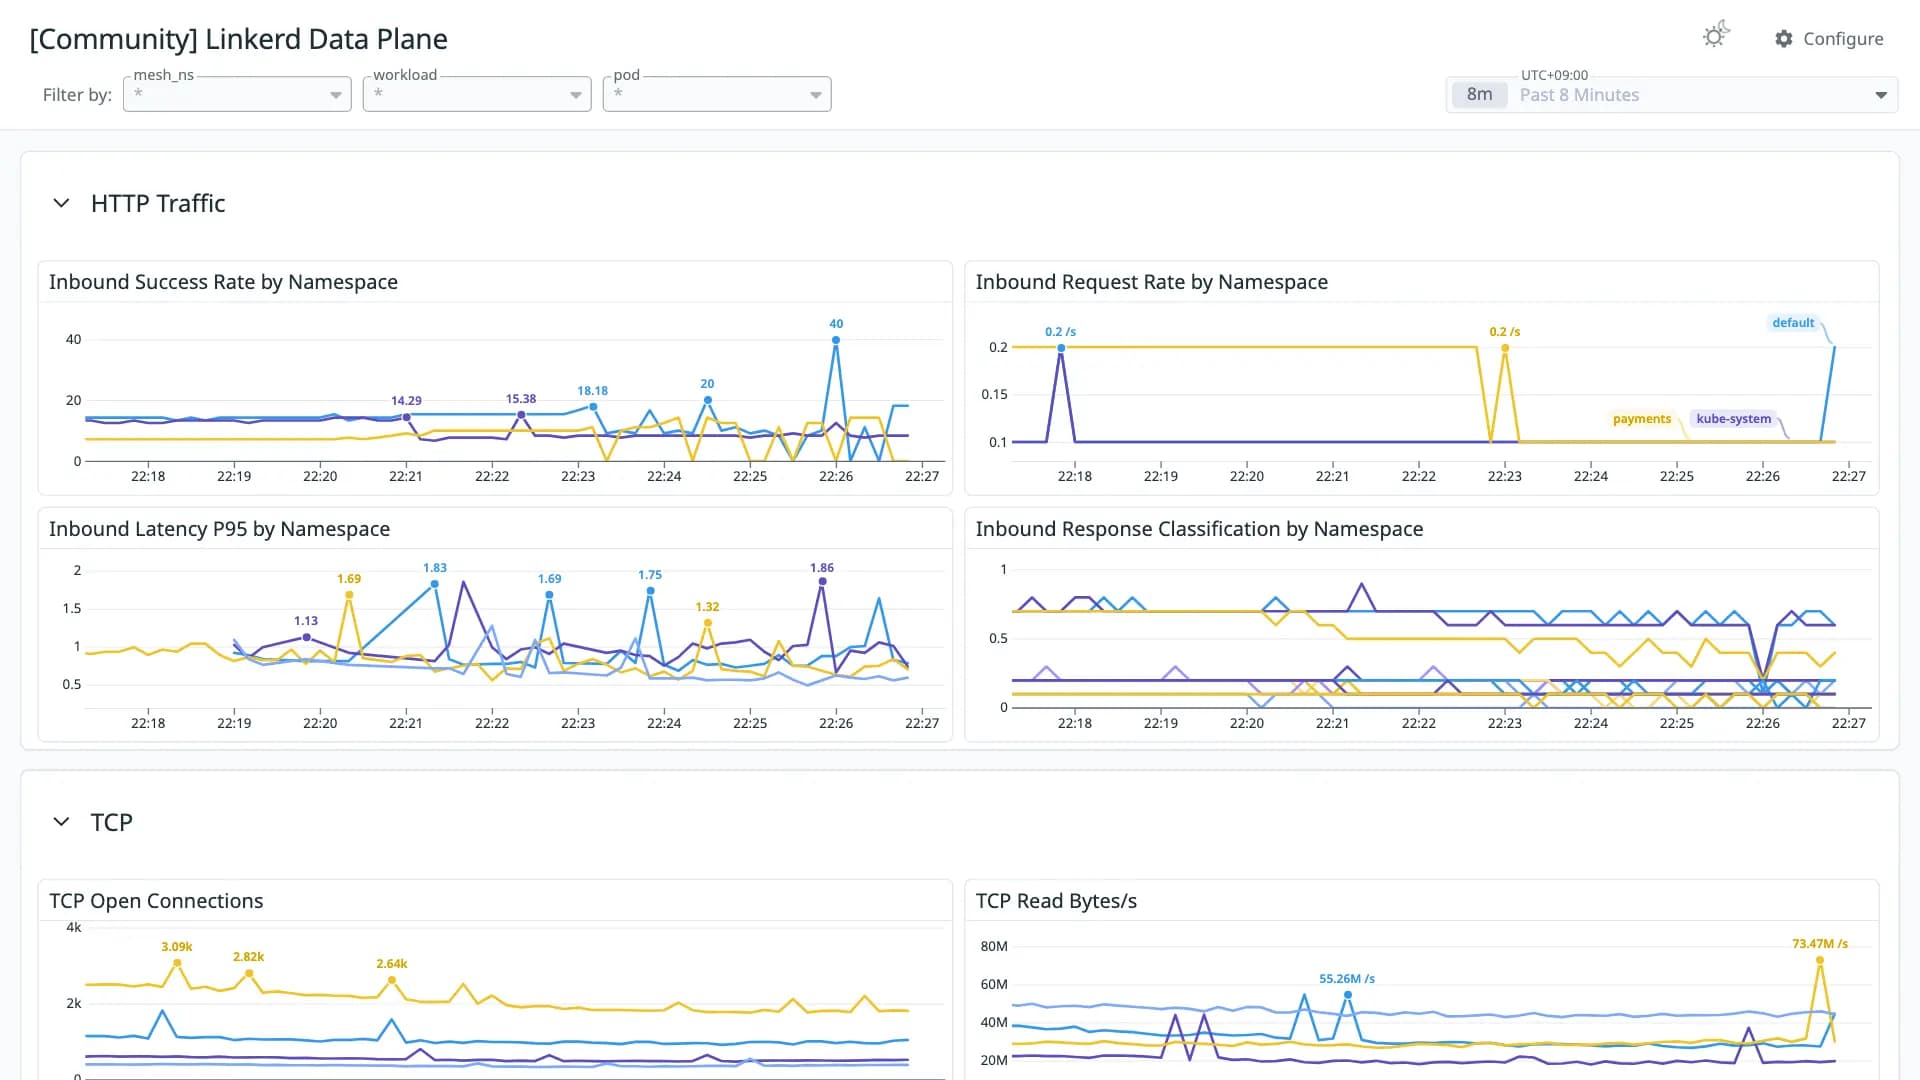Click the Inbound Success Rate by Namespace title
Viewport: 1920px width, 1080px height.
[x=223, y=282]
